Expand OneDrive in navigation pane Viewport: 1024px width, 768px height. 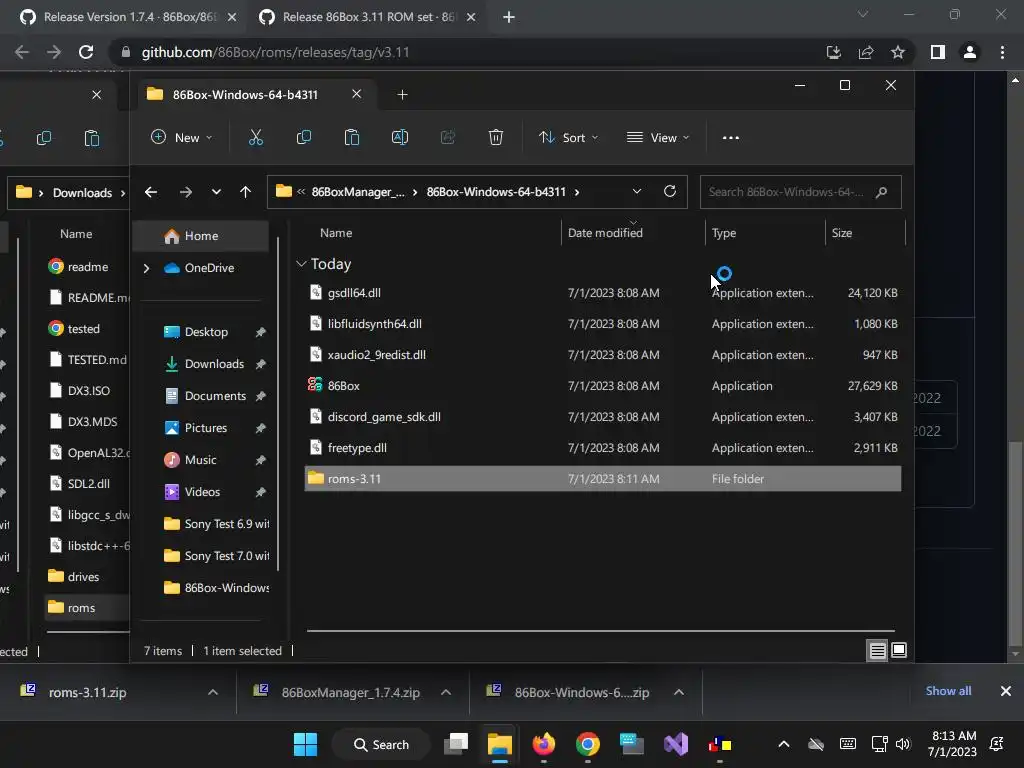click(146, 268)
